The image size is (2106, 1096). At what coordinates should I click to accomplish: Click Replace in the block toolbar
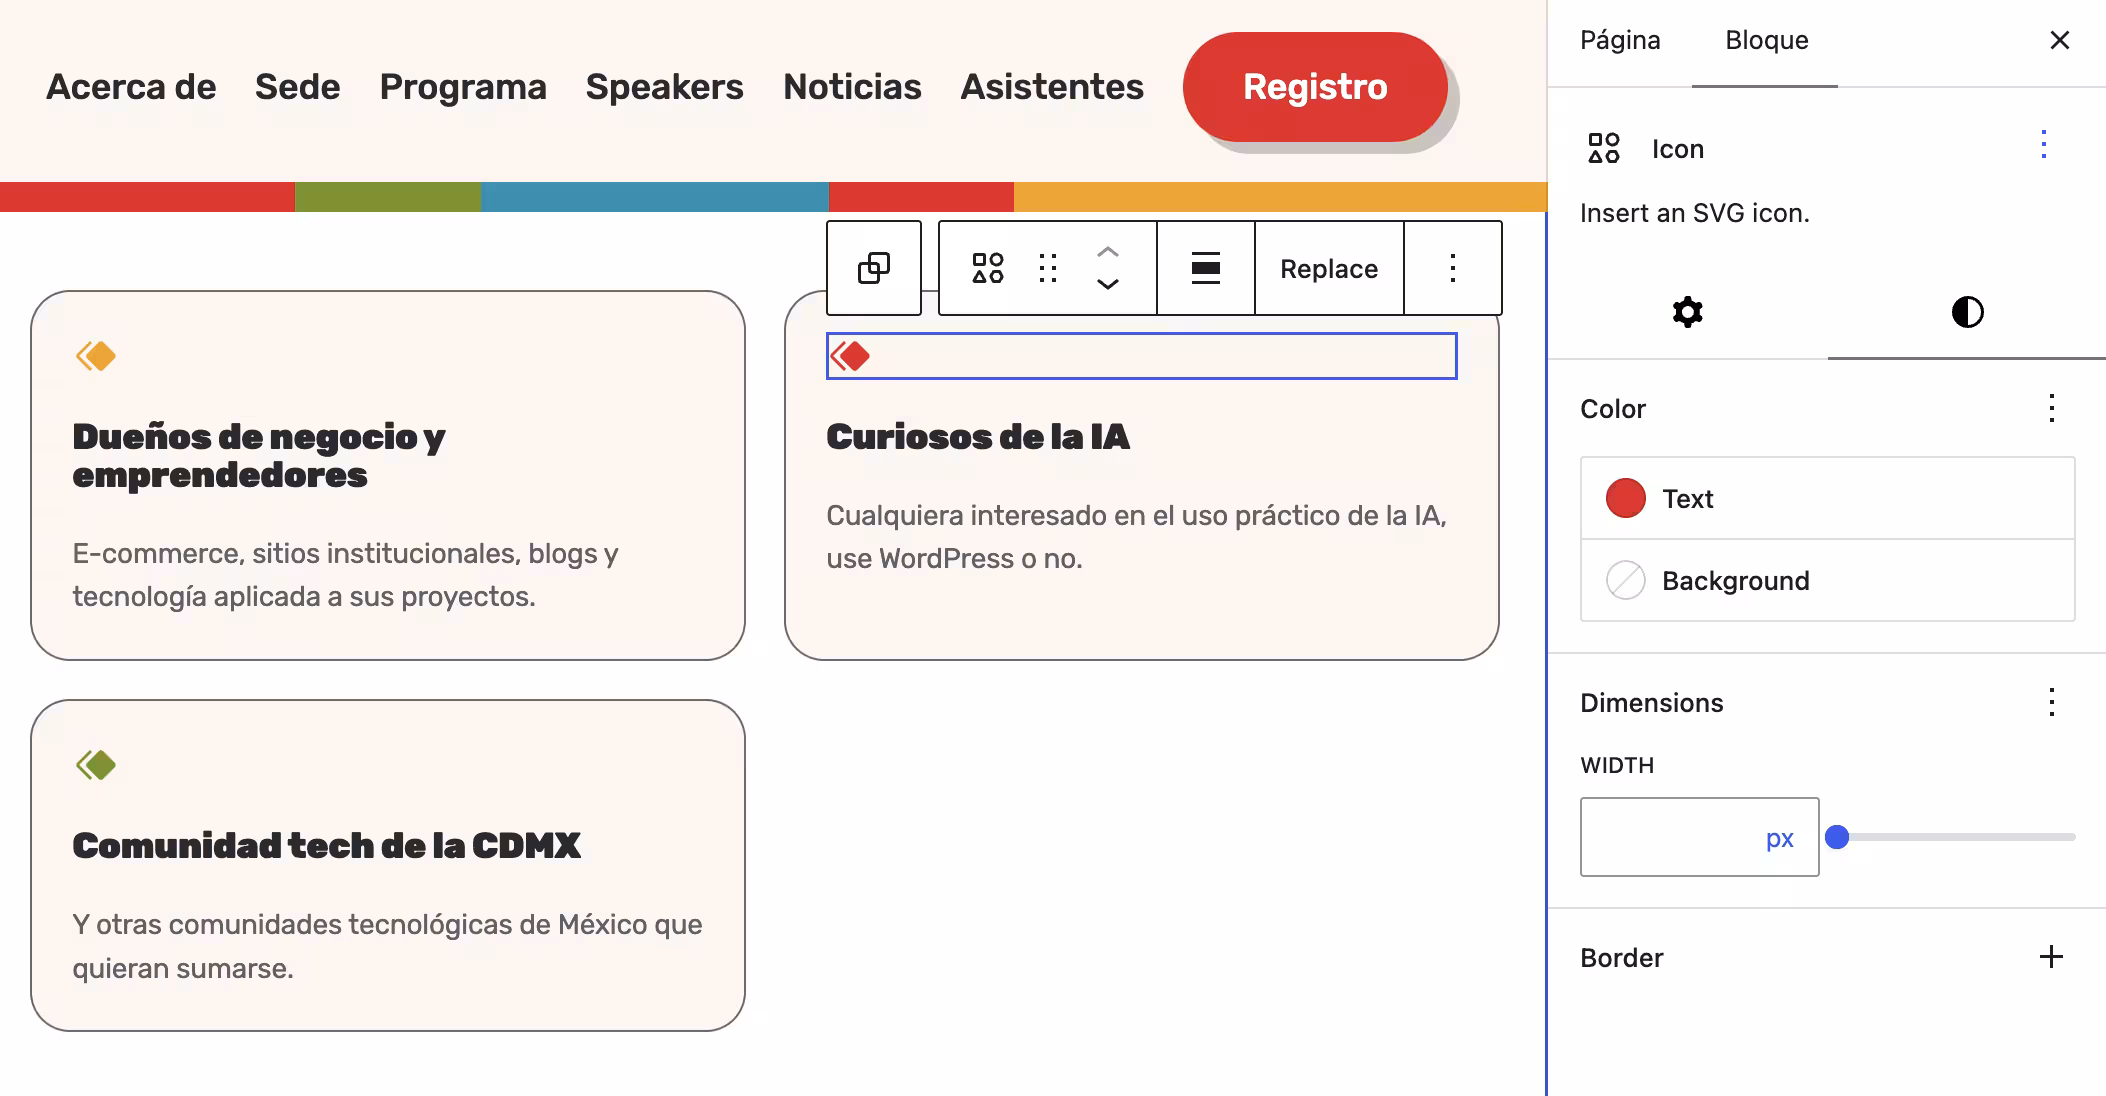point(1329,268)
